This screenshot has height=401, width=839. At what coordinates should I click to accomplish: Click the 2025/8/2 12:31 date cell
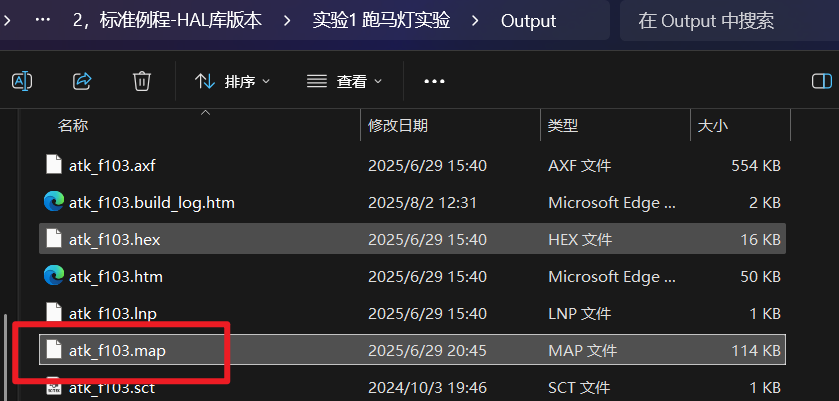[422, 202]
